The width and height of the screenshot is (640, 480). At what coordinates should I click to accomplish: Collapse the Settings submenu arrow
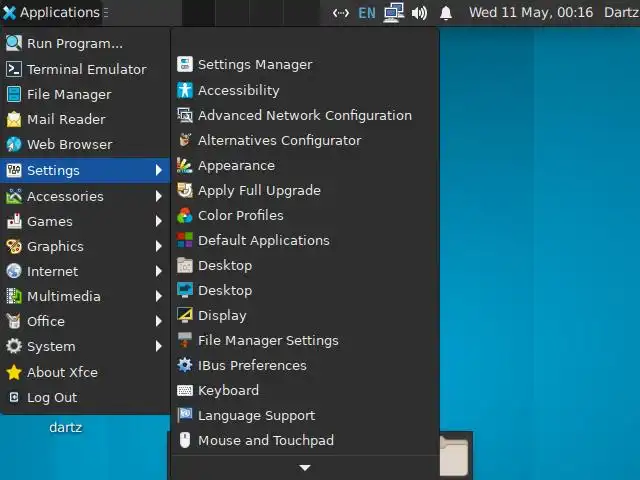click(x=159, y=170)
